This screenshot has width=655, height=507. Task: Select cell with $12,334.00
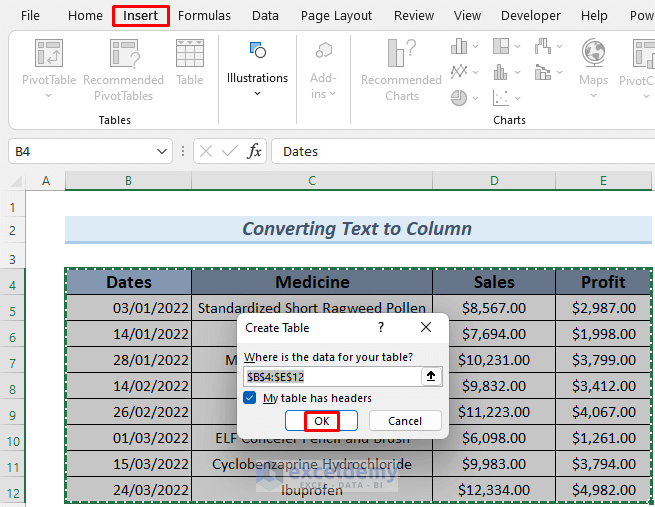(x=494, y=489)
